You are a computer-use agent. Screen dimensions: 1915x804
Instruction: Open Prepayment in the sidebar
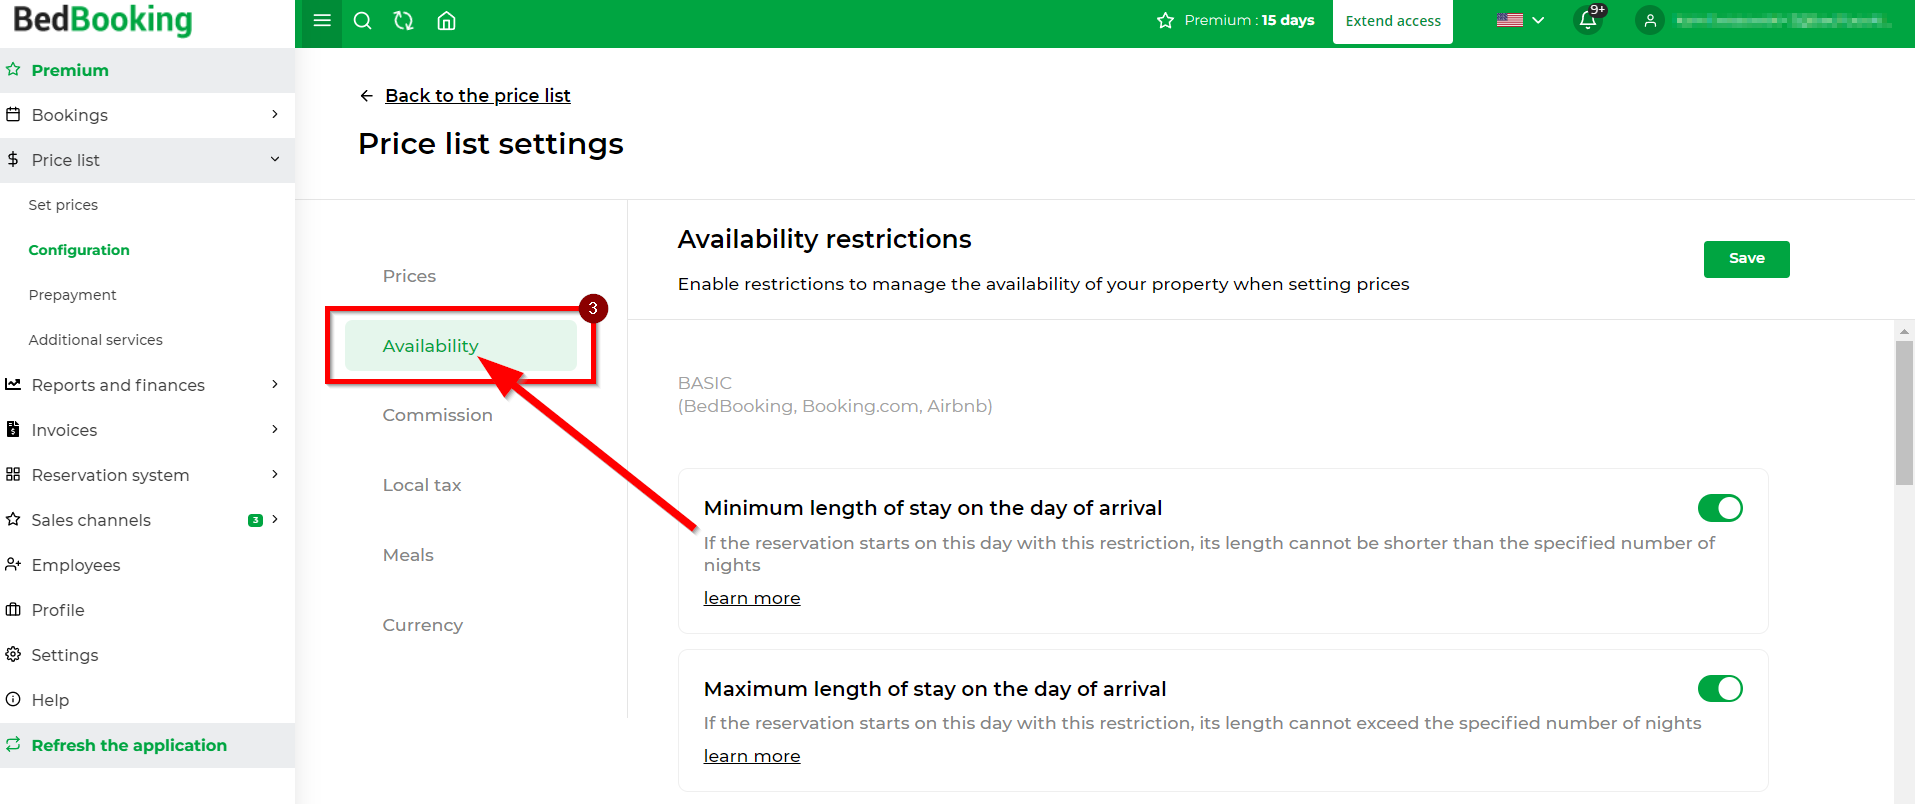click(72, 295)
